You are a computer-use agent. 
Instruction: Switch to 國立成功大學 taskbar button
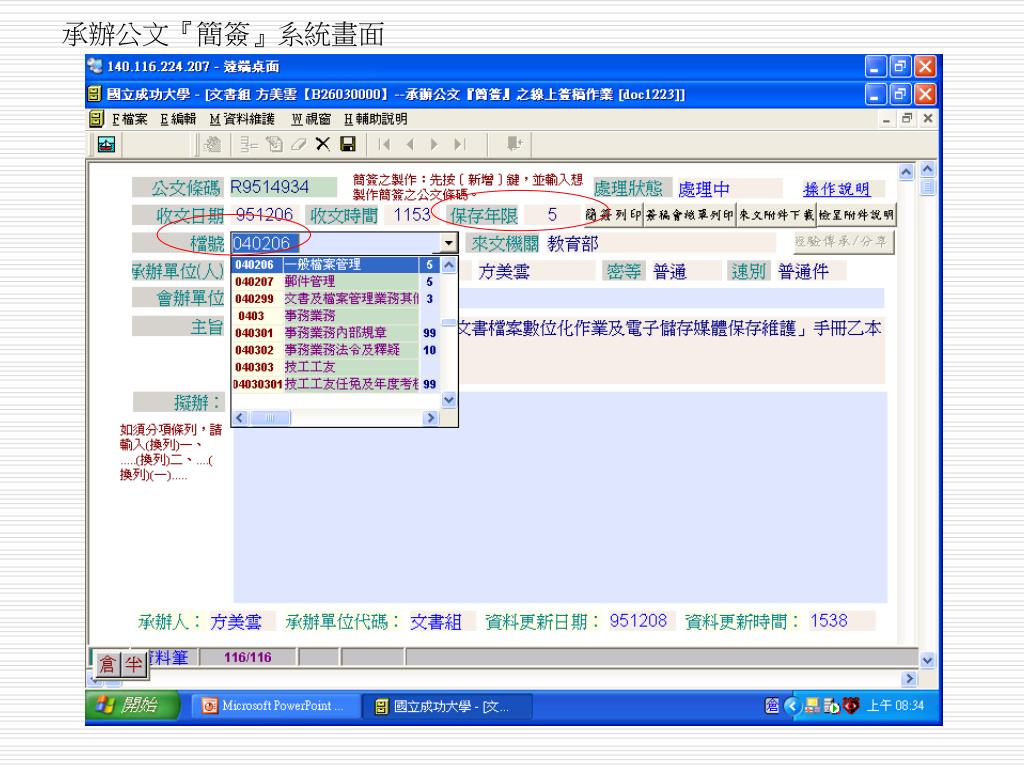pyautogui.click(x=447, y=706)
